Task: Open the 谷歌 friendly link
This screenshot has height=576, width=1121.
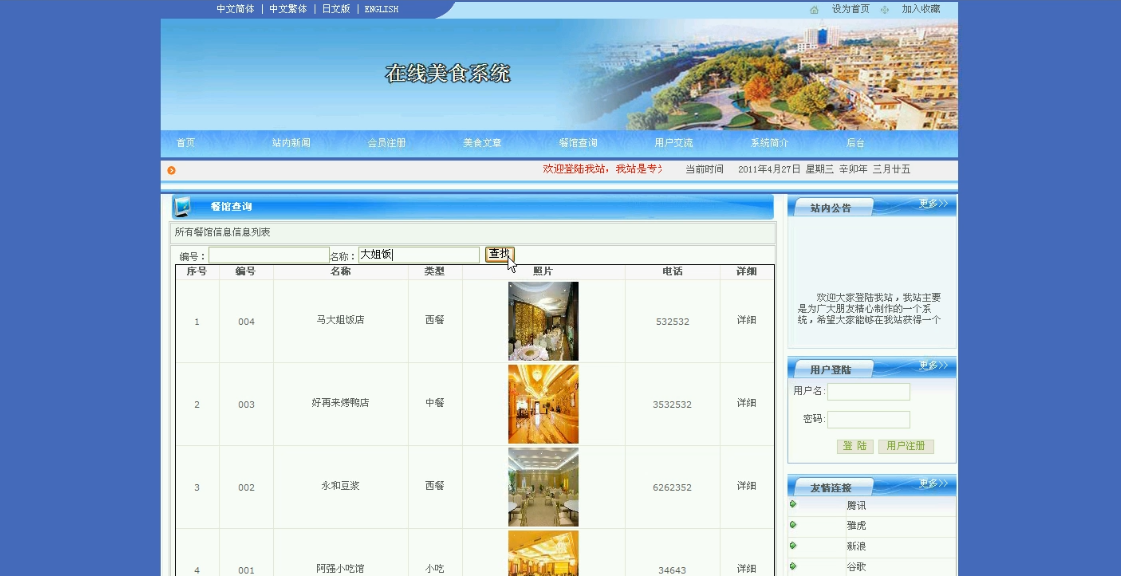Action: coord(856,566)
